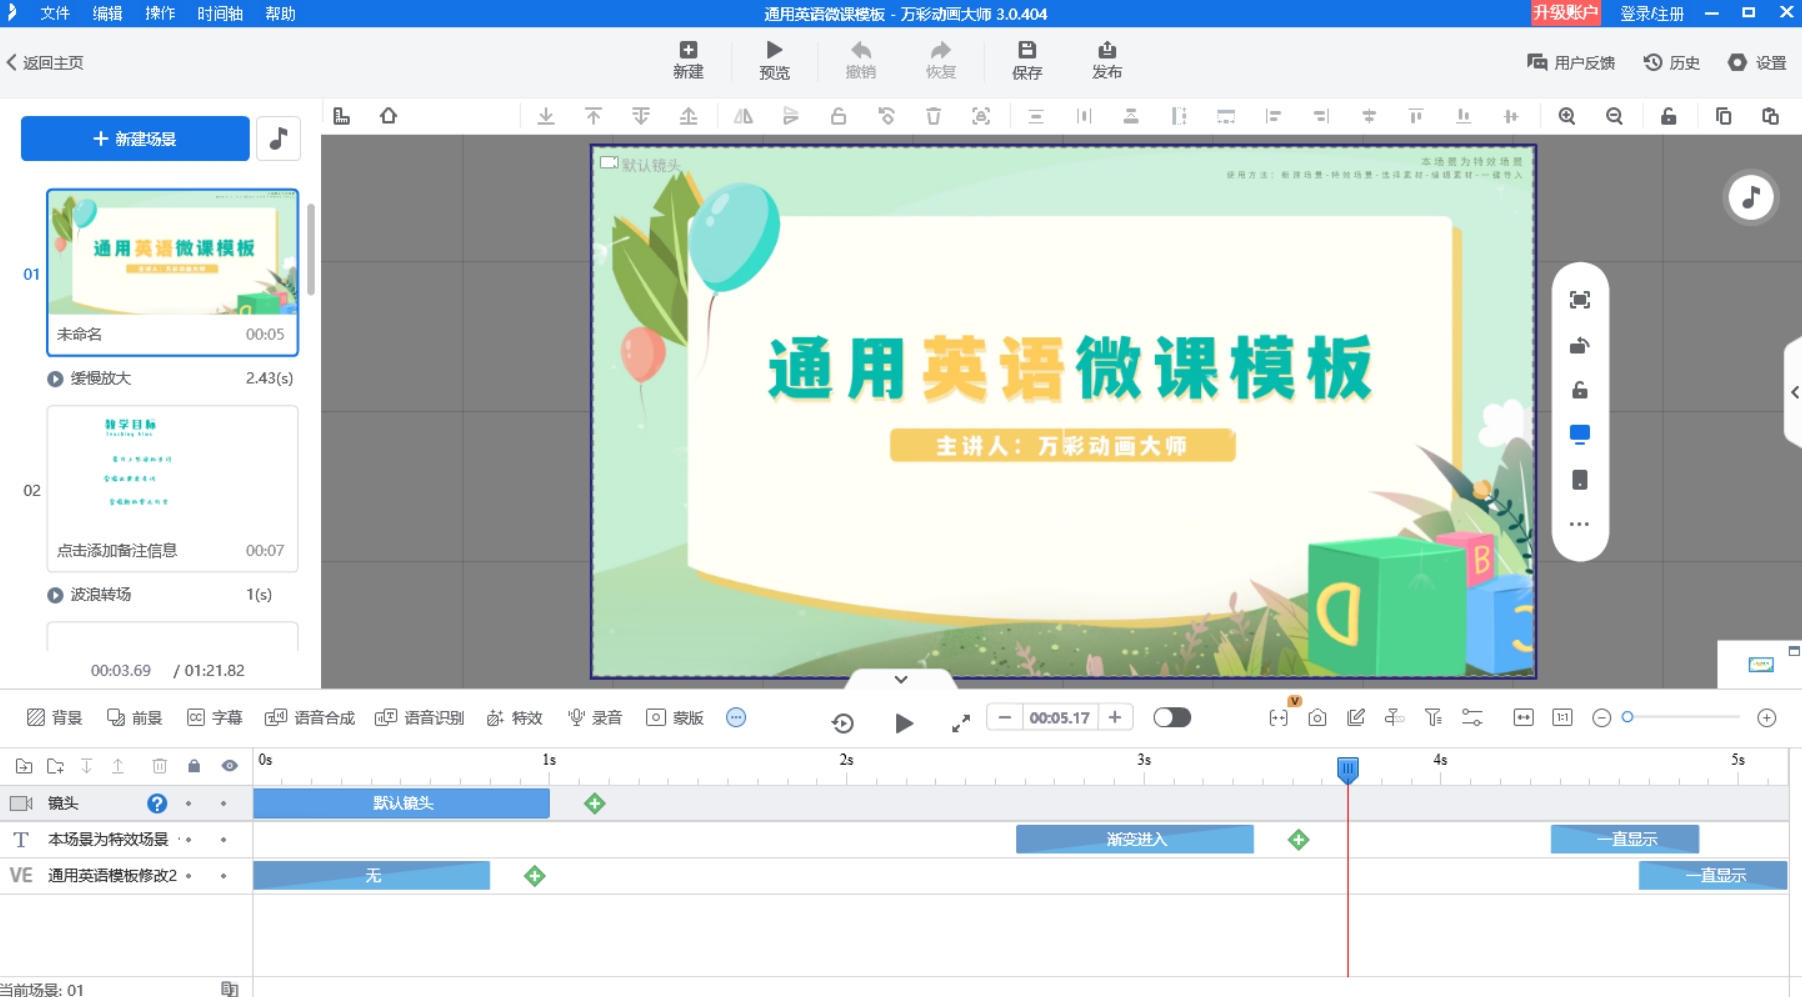
Task: Click the flip horizontal icon in canvas toolbar
Action: [x=743, y=116]
